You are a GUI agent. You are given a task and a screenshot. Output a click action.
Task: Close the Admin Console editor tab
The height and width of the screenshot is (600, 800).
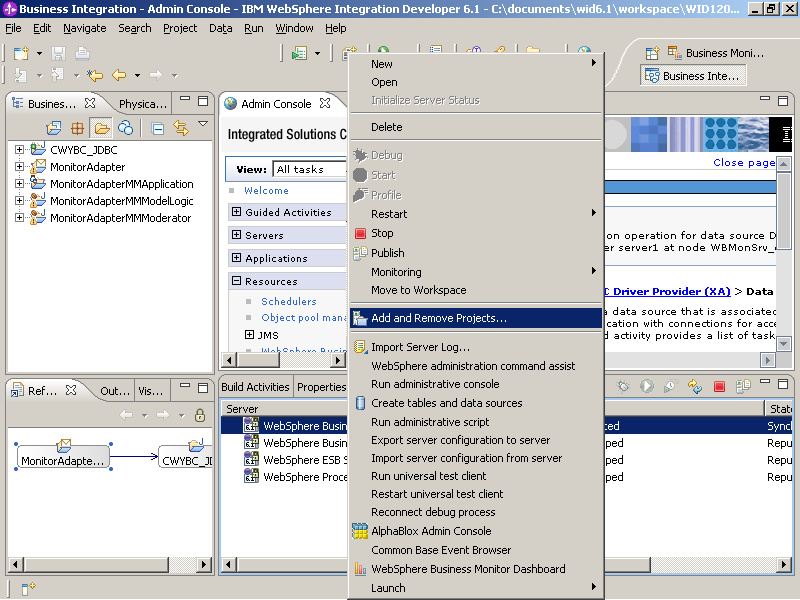pyautogui.click(x=325, y=104)
